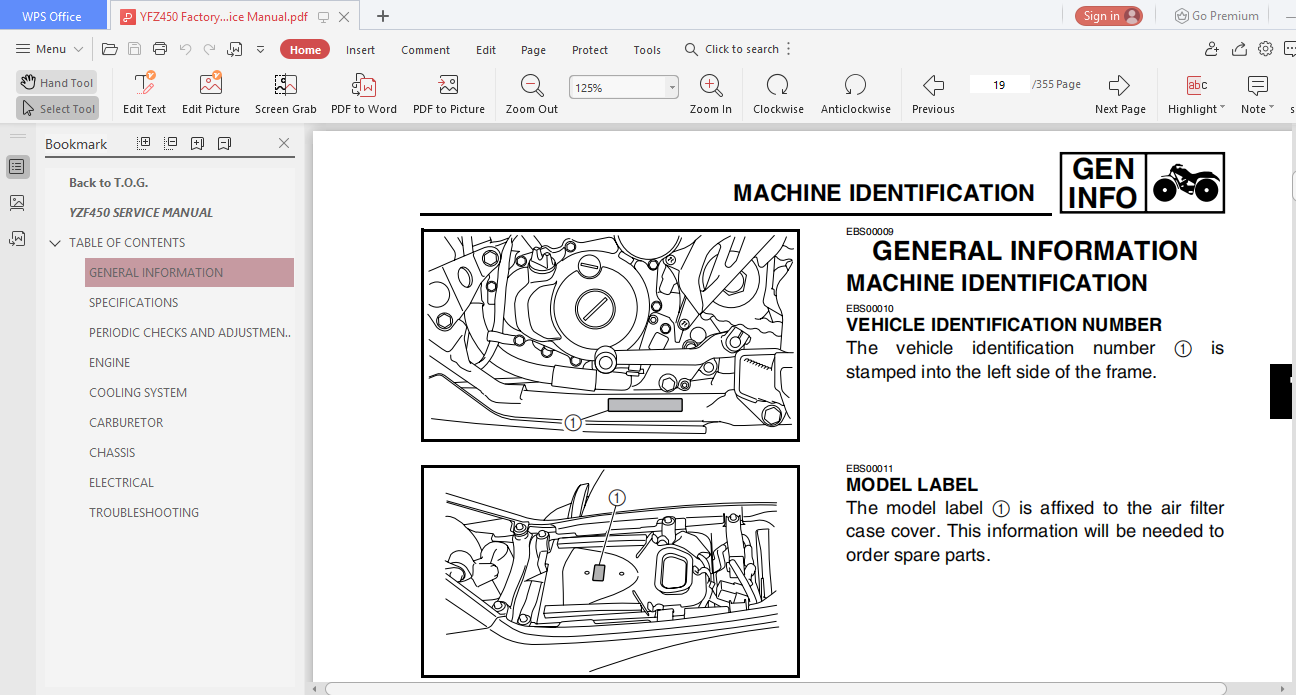Open the YZF450 SERVICE MANUAL bookmark
The width and height of the screenshot is (1296, 695).
pos(141,212)
